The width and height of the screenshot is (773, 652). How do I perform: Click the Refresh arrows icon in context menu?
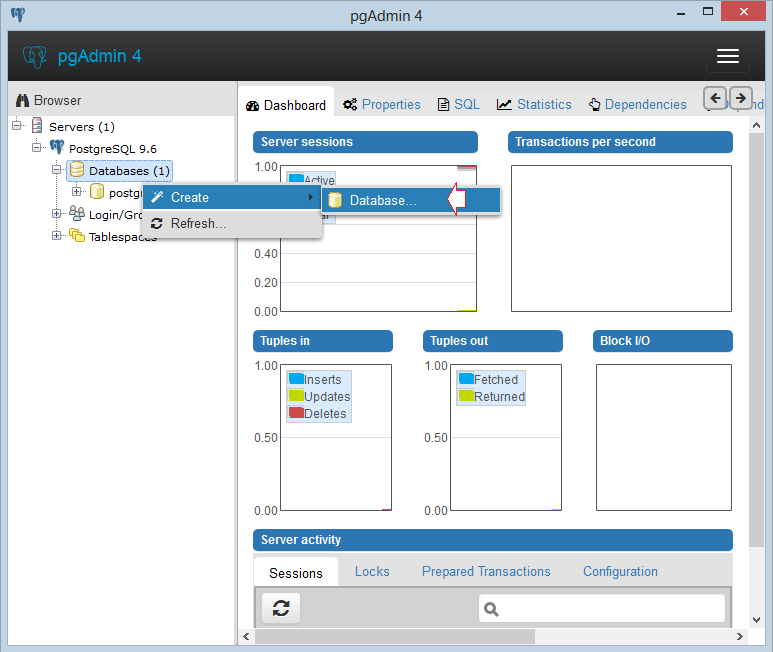(157, 224)
